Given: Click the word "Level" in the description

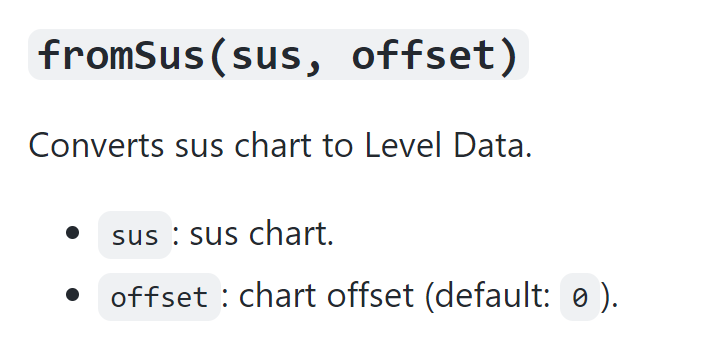Looking at the screenshot, I should (403, 145).
